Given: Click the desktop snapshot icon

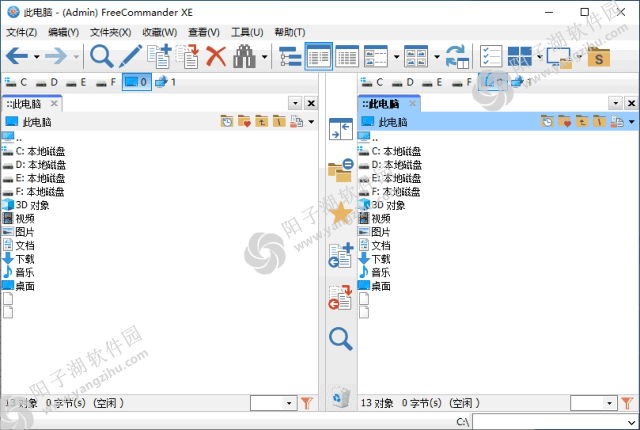Looking at the screenshot, I should coord(559,57).
